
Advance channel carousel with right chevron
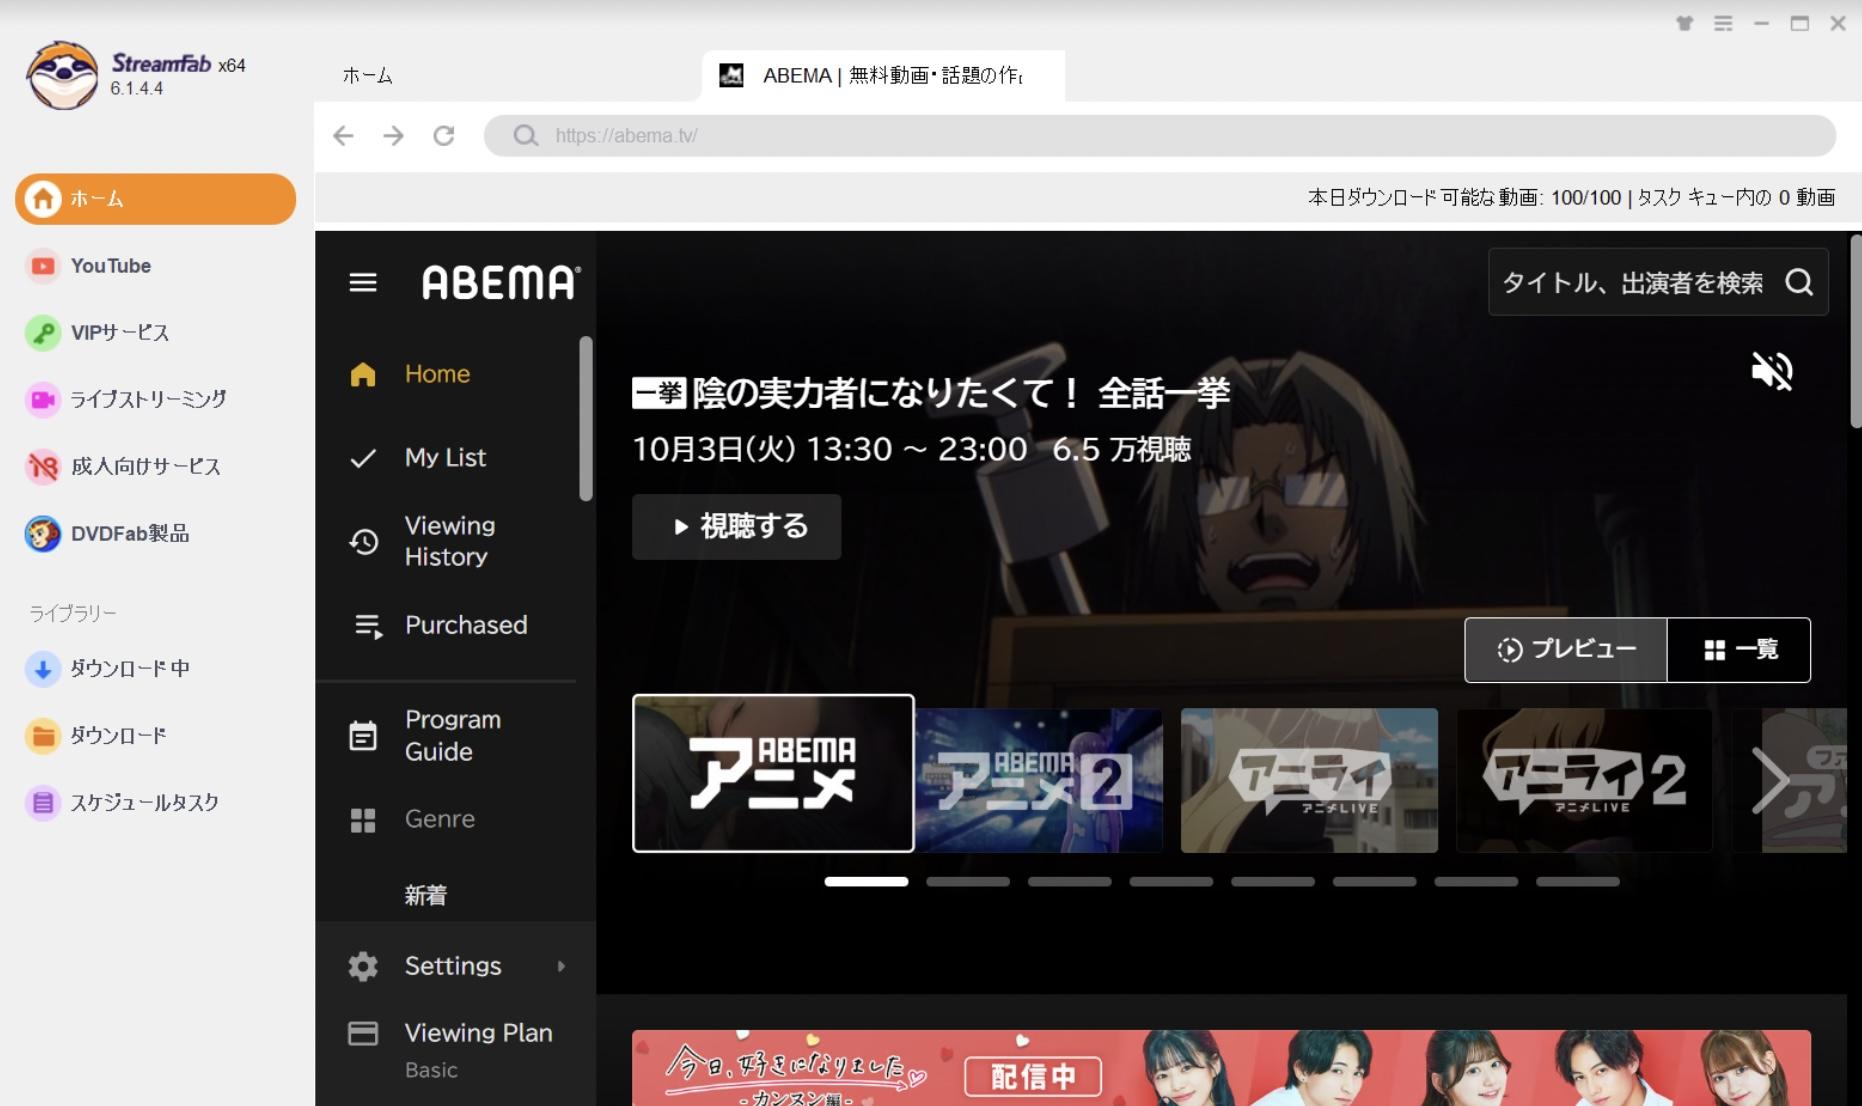1771,780
